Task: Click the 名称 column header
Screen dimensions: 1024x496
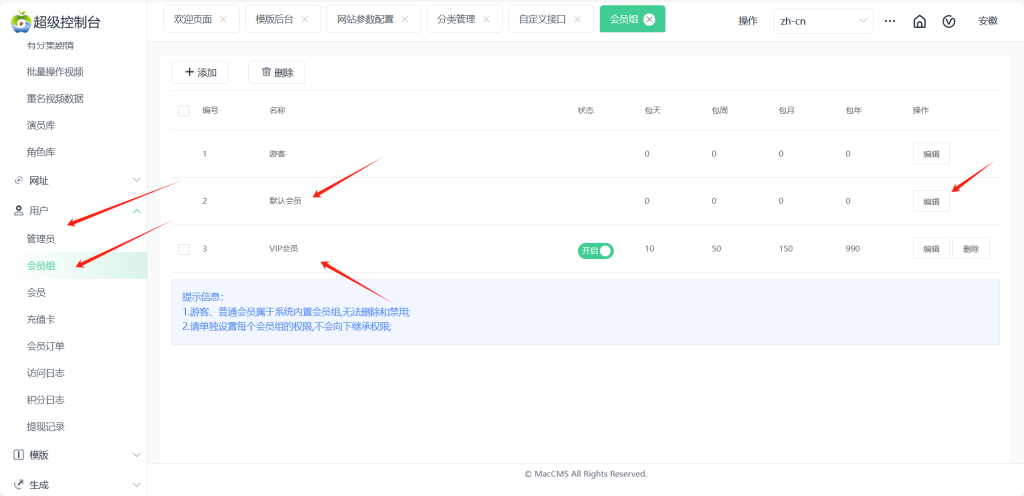Action: click(x=277, y=110)
